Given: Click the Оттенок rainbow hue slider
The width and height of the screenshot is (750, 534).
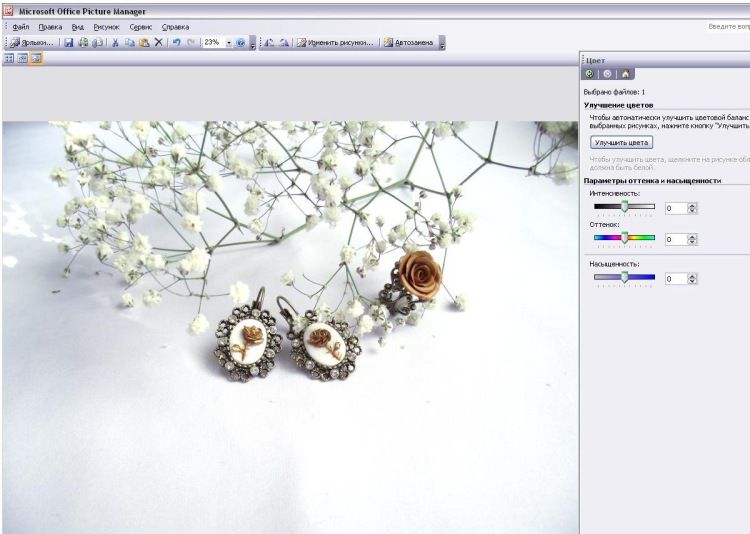Looking at the screenshot, I should pyautogui.click(x=624, y=238).
